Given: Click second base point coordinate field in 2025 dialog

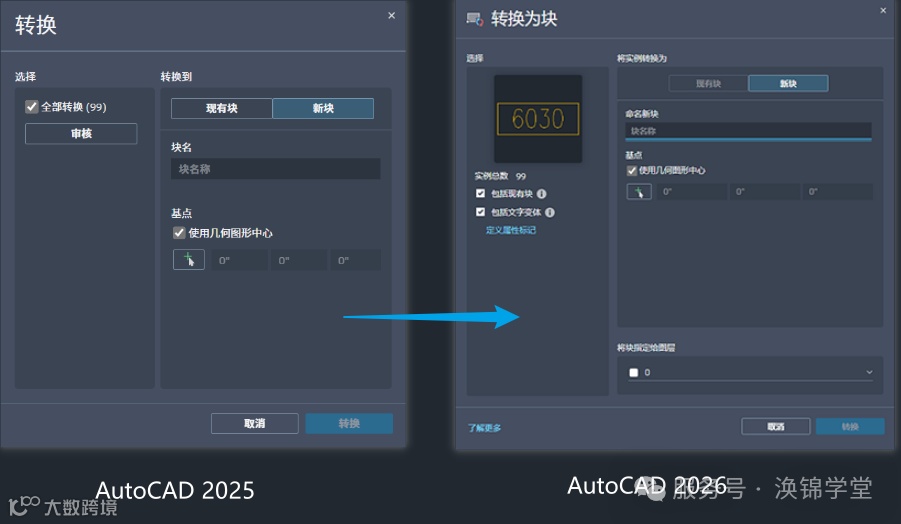Looking at the screenshot, I should pyautogui.click(x=299, y=260).
